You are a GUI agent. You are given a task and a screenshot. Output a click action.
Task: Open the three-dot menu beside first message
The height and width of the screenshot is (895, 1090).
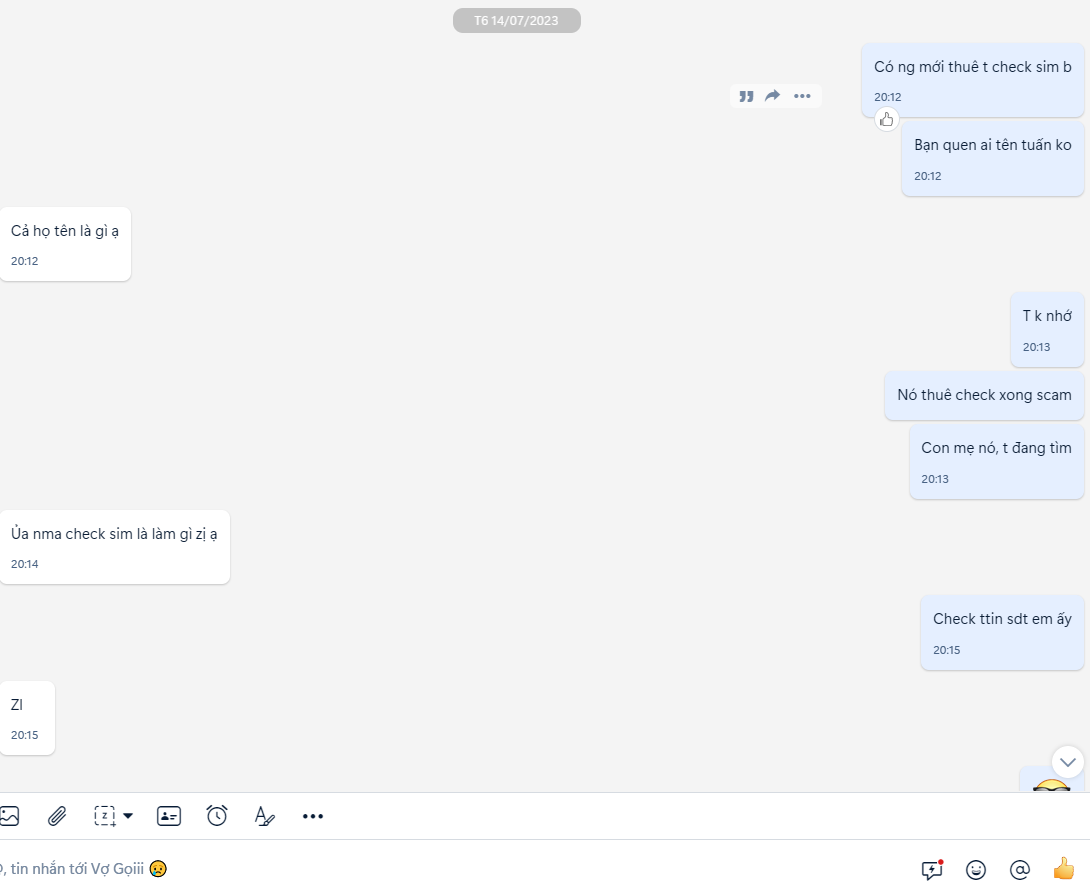coord(802,96)
